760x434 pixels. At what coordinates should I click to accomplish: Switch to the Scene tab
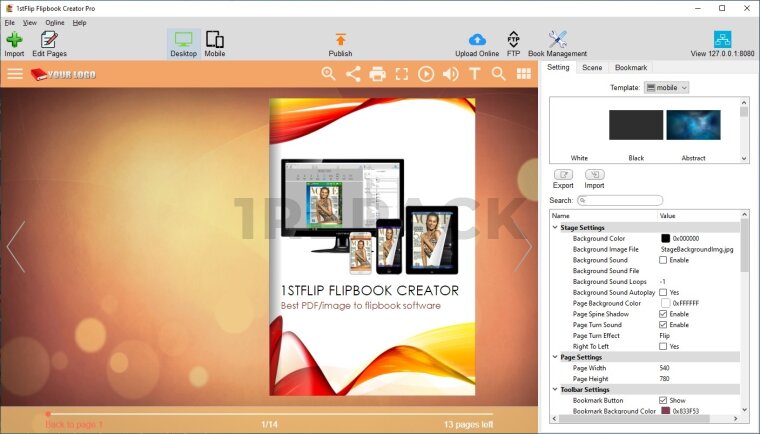592,67
